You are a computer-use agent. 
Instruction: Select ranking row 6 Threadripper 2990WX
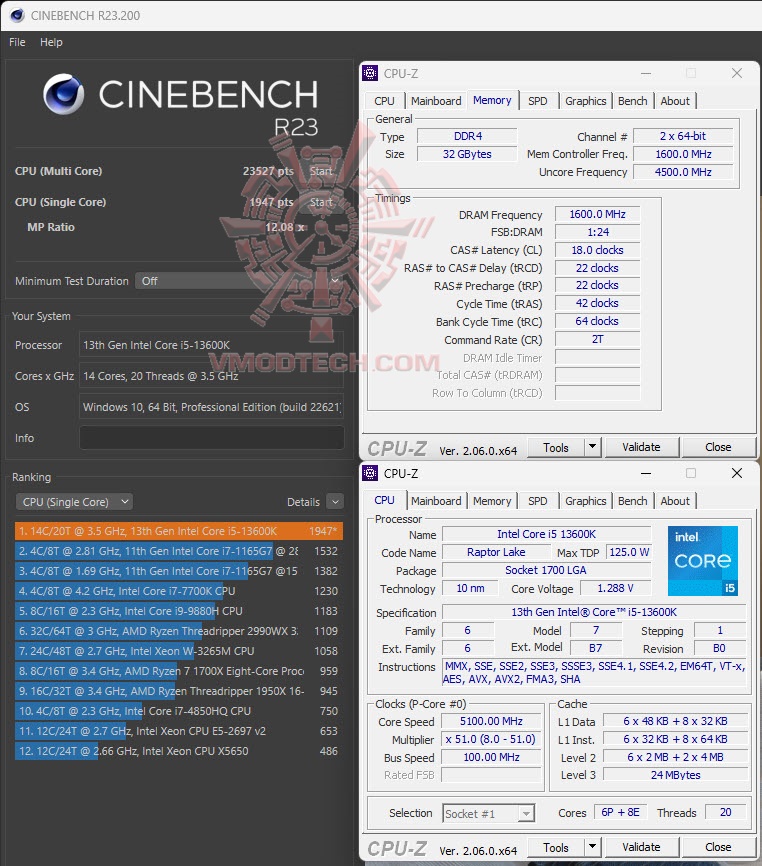(x=179, y=631)
